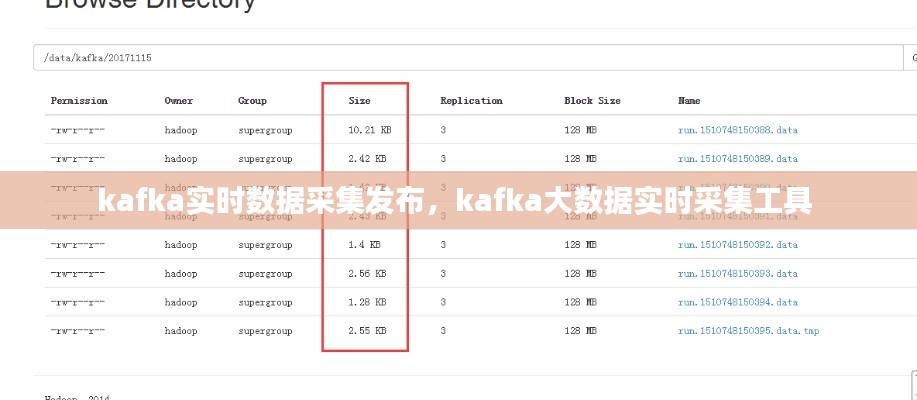Viewport: 917px width, 400px height.
Task: Click the Browse Directory page heading
Action: tap(150, 5)
